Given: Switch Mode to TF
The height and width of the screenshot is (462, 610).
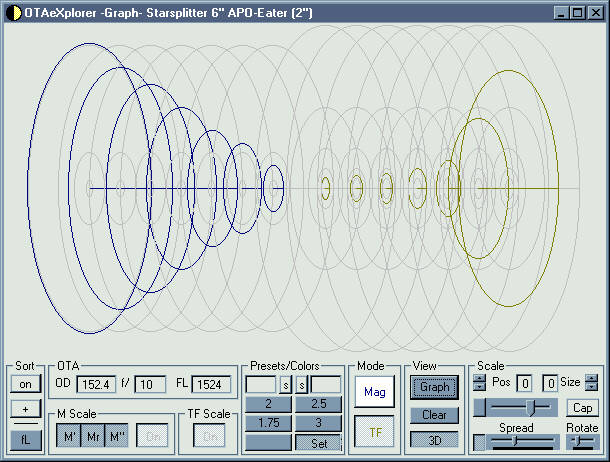Looking at the screenshot, I should coord(374,432).
